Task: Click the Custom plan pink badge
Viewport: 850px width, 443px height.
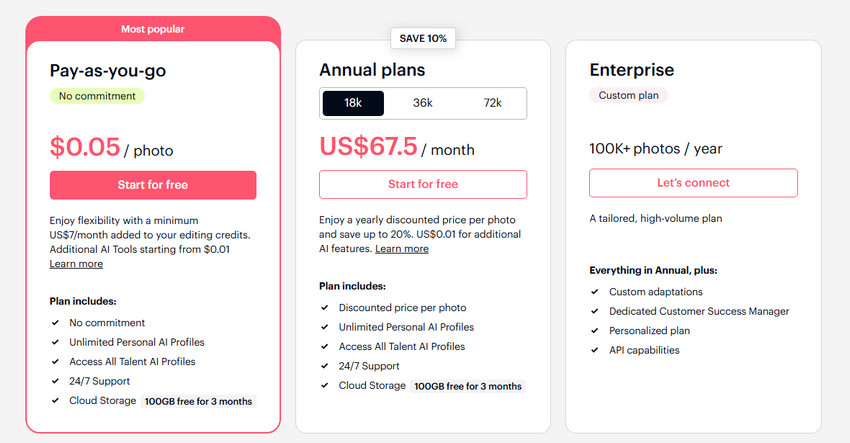Action: click(x=628, y=95)
